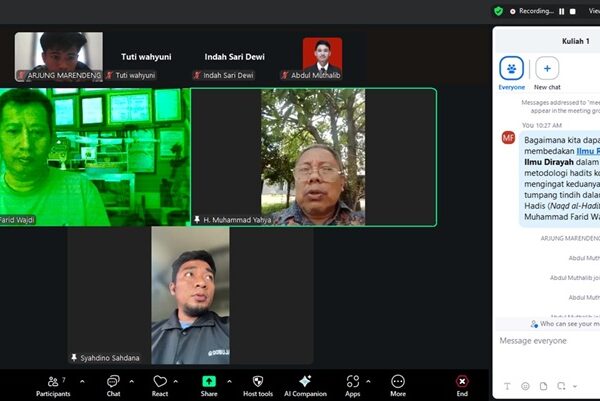Select Syahdino Sahdana video tile
The width and height of the screenshot is (600, 401).
(191, 295)
